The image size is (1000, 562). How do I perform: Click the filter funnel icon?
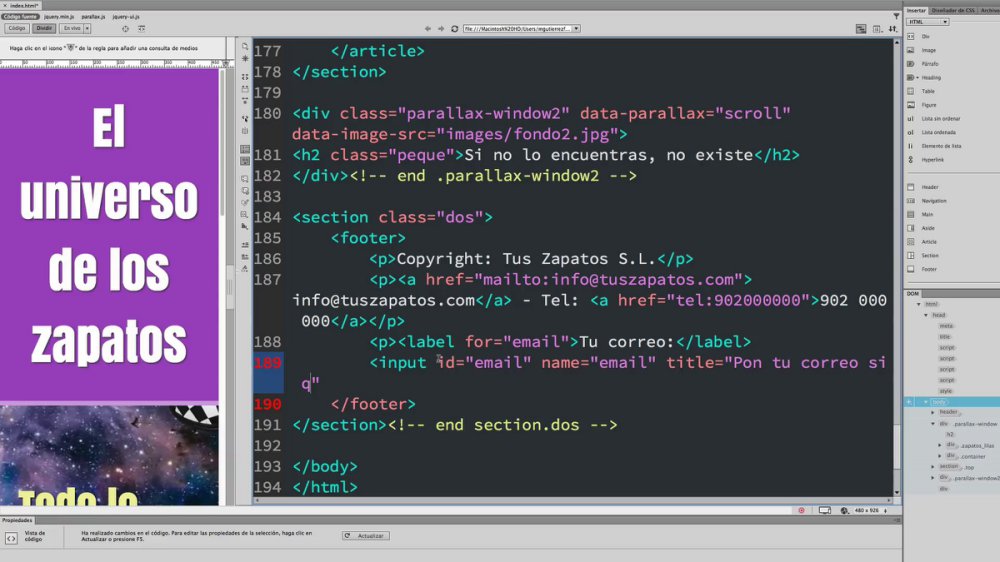coord(896,16)
